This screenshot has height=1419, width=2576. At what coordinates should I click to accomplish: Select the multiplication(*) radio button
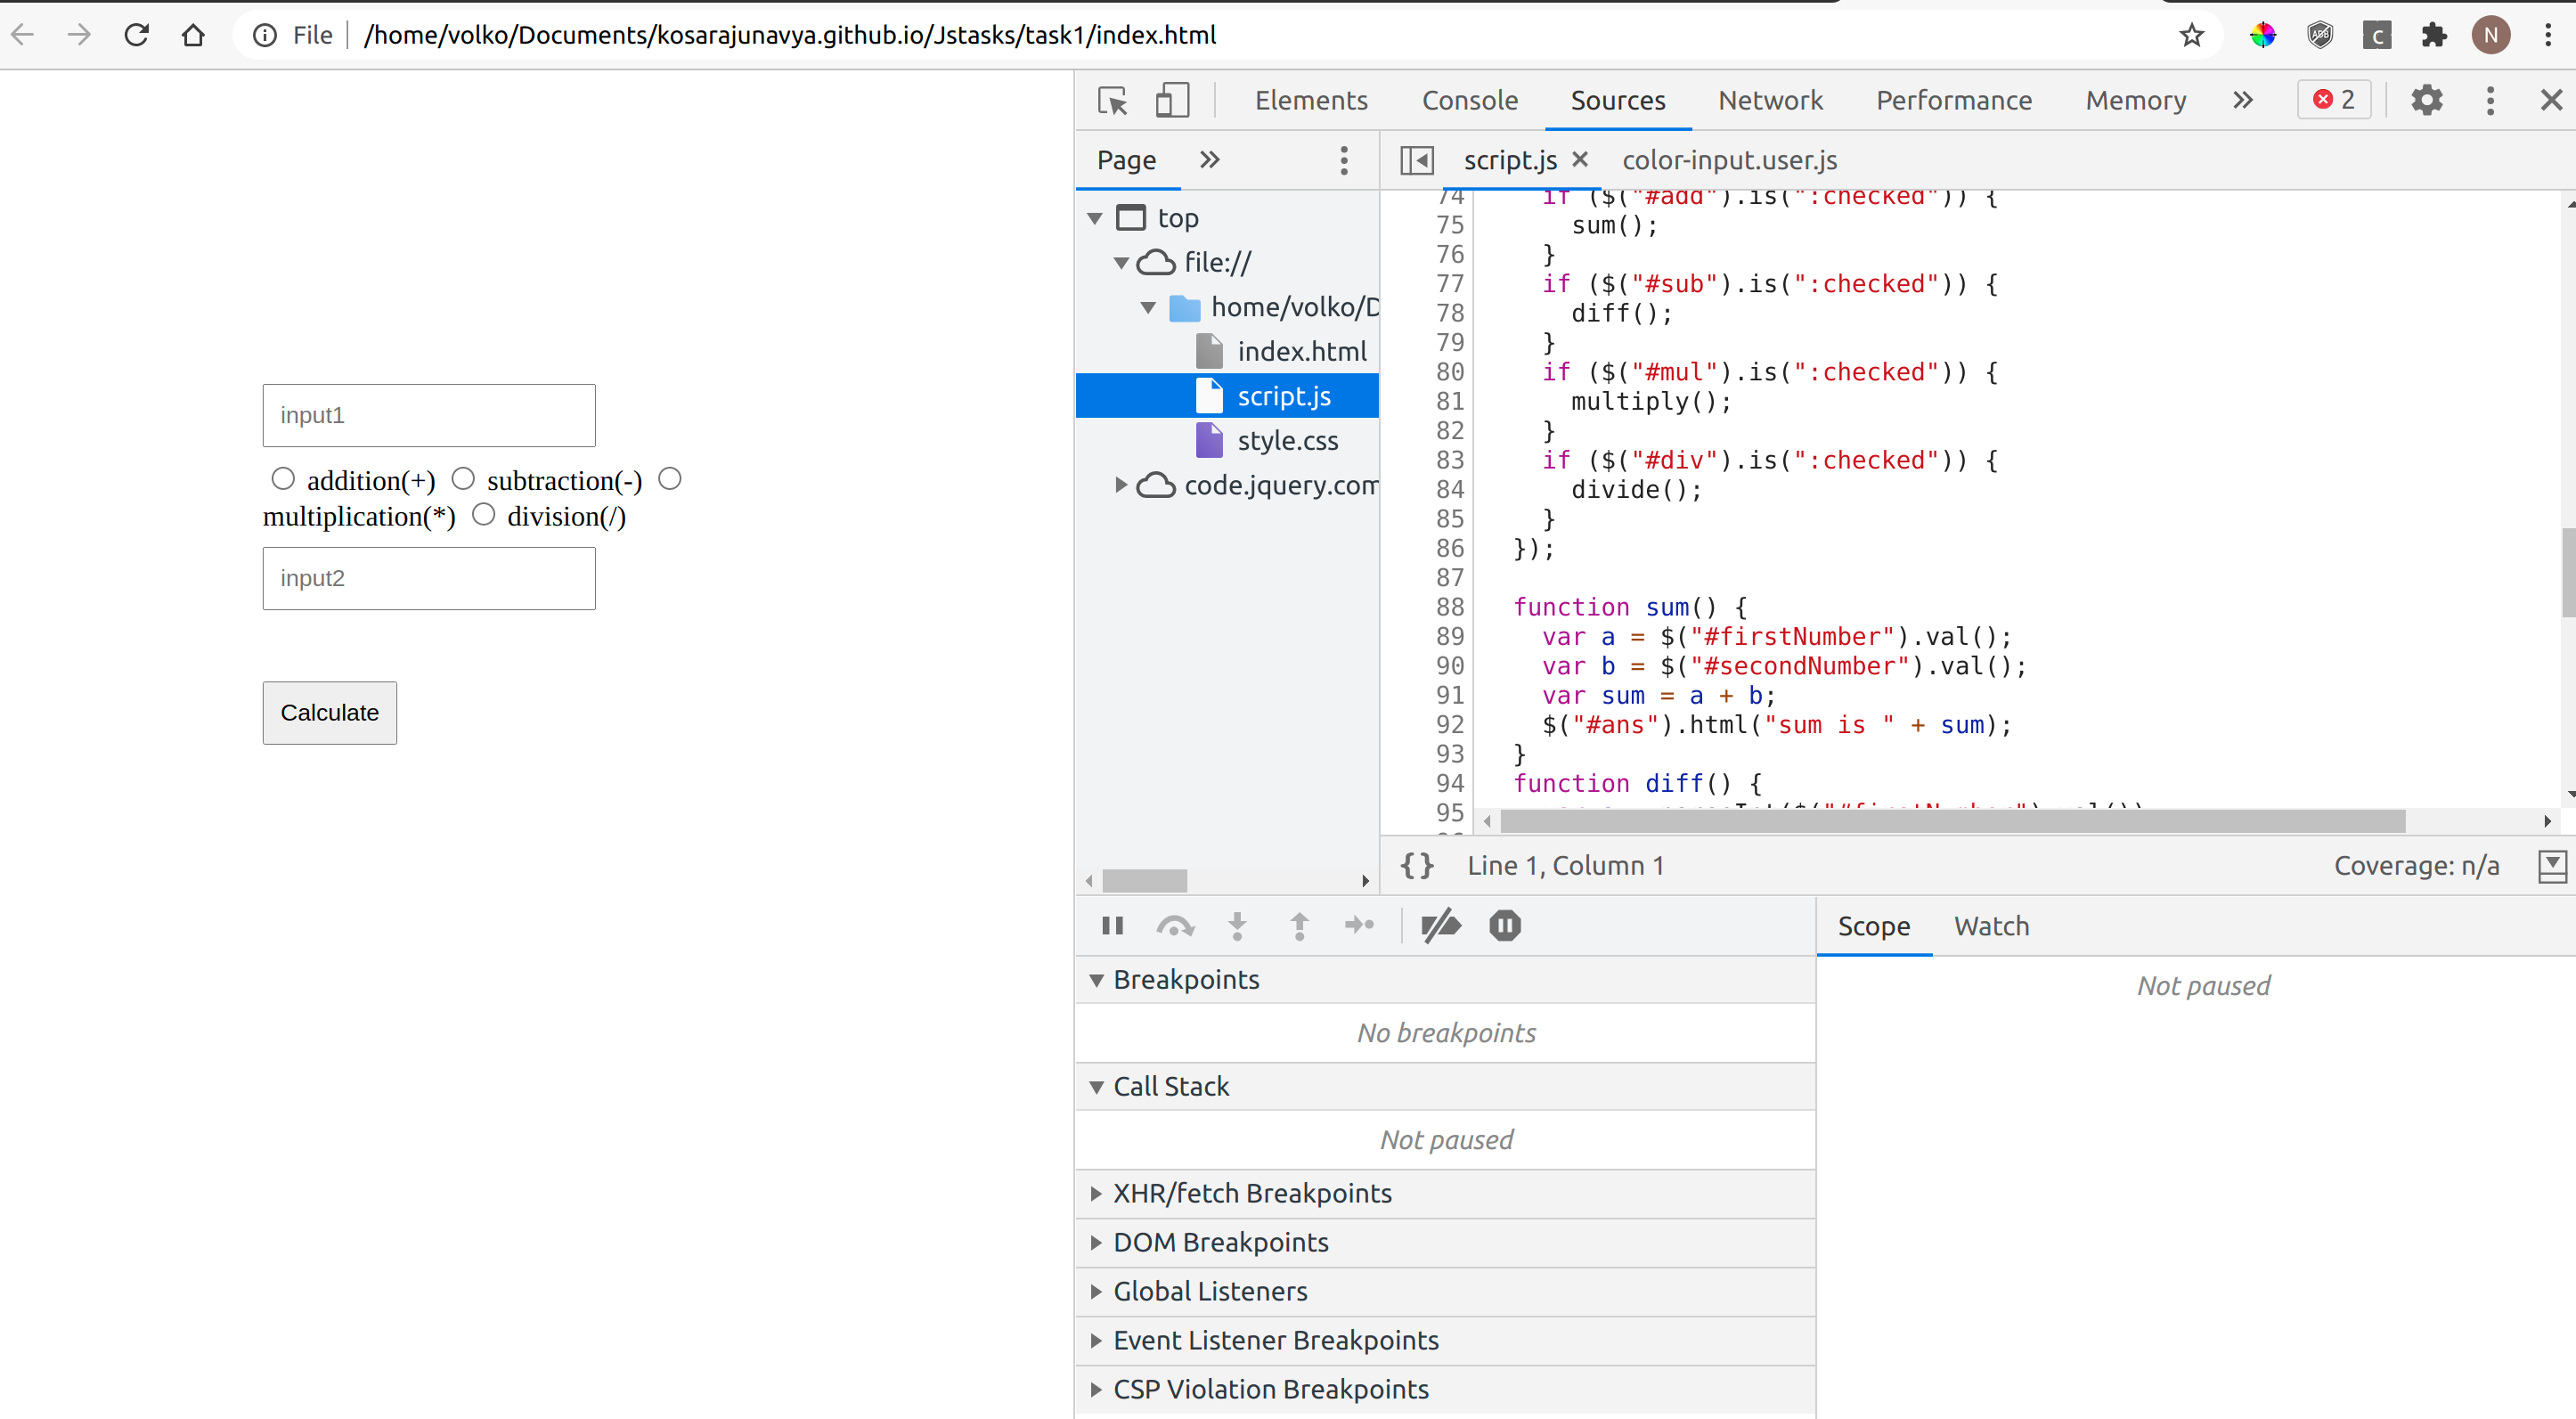tap(669, 478)
